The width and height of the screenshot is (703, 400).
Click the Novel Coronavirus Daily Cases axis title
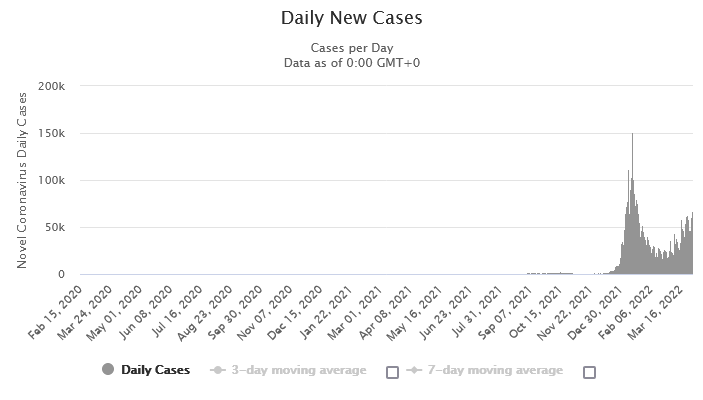(x=22, y=179)
